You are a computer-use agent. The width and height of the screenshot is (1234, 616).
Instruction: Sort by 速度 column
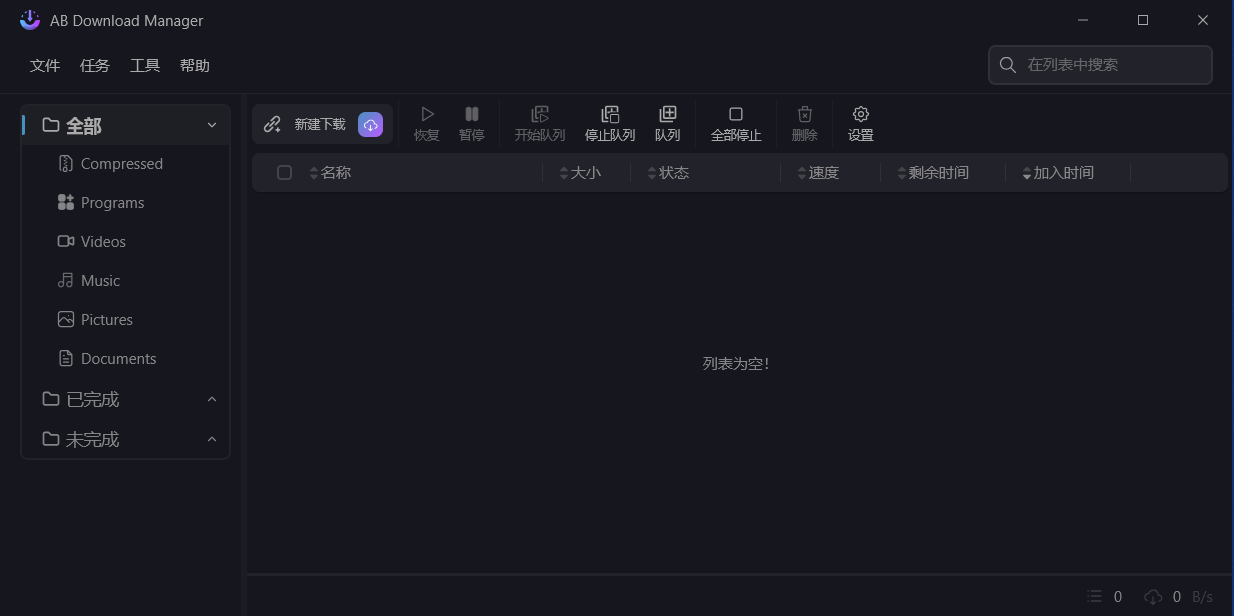[x=818, y=173]
